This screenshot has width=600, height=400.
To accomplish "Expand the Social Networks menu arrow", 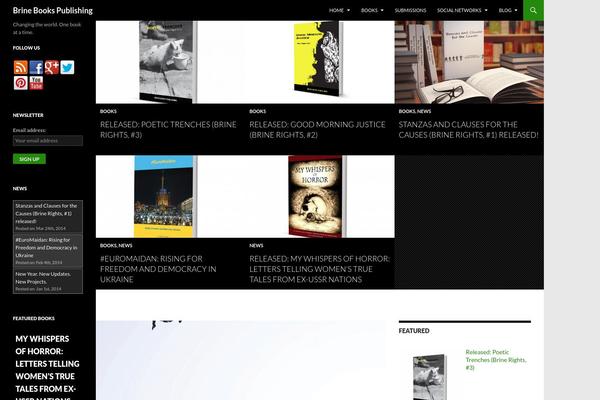I will tap(486, 10).
